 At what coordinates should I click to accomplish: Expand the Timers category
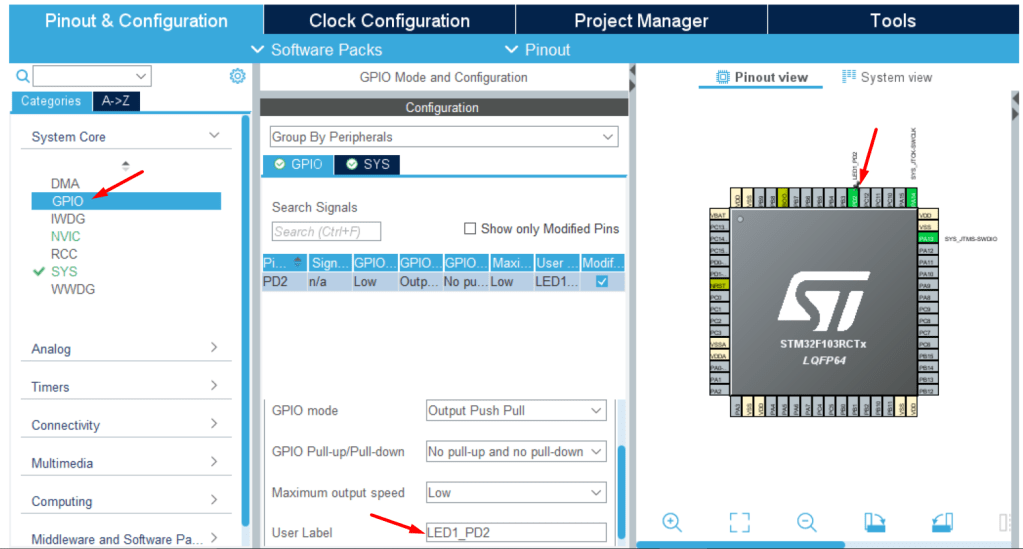(125, 387)
